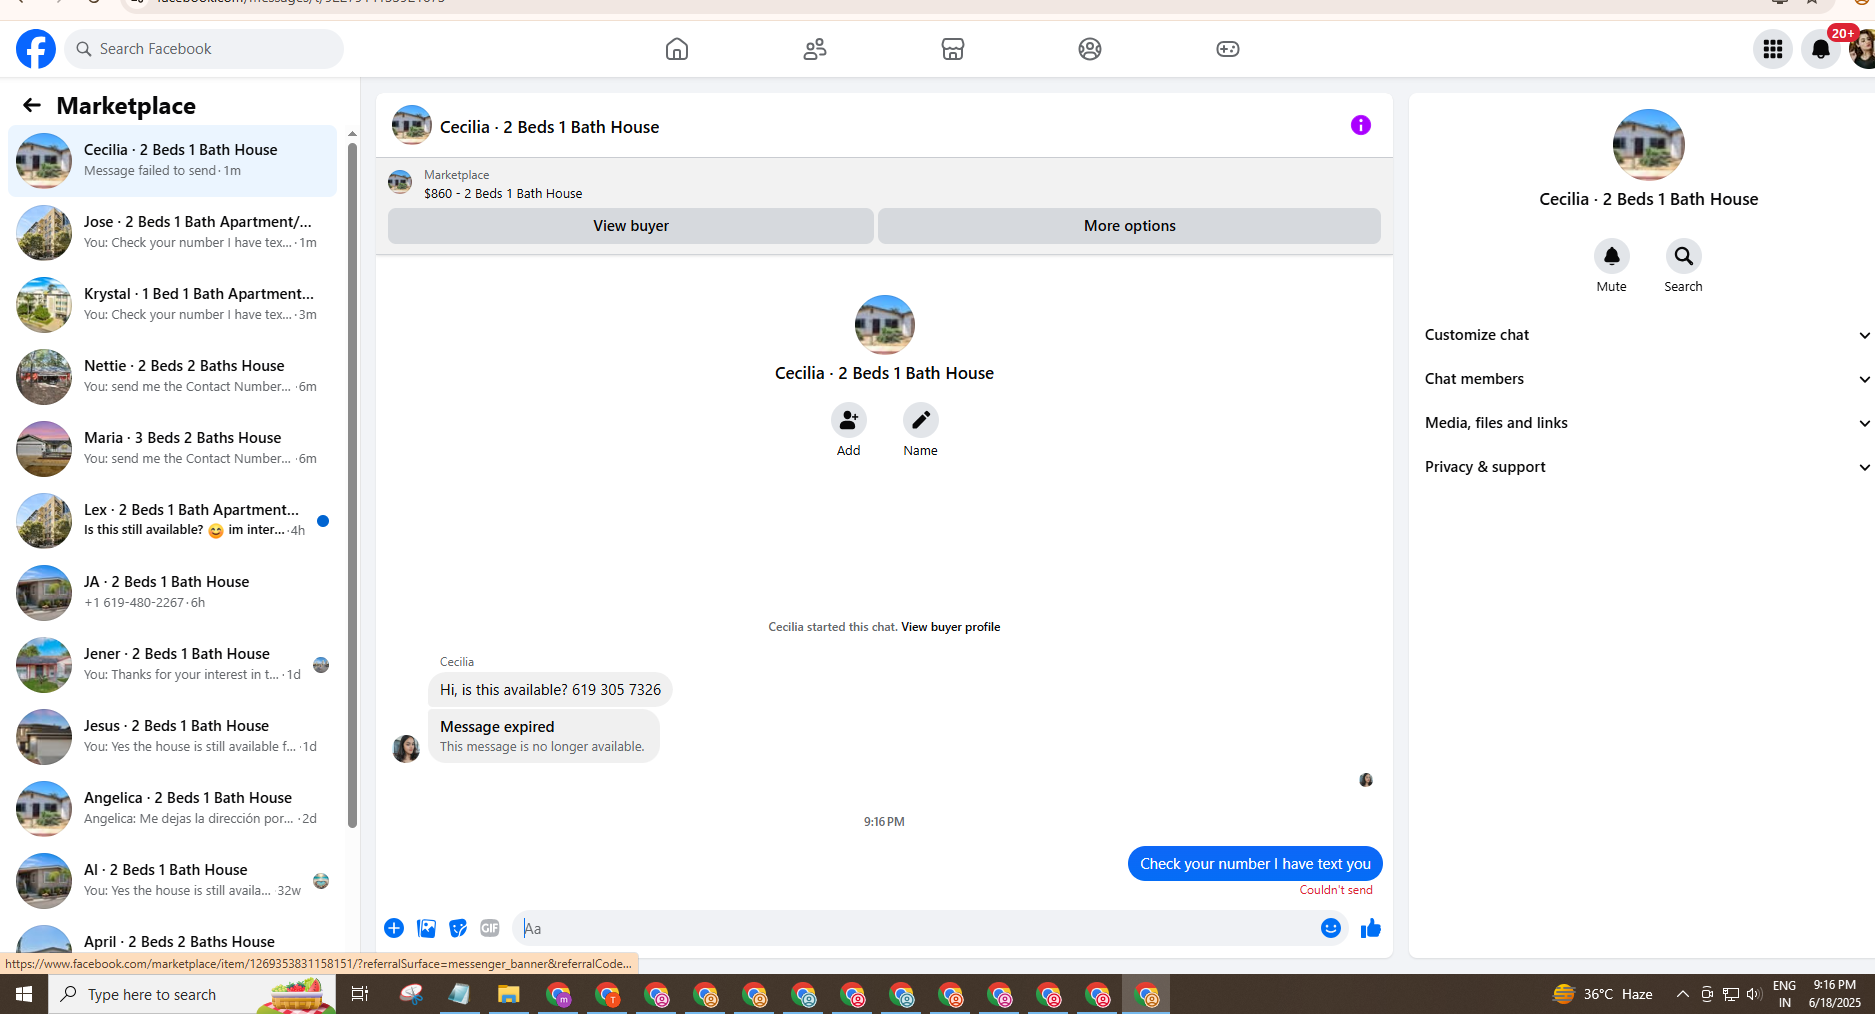The image size is (1875, 1014).
Task: Open the Marketplace storefront icon
Action: (953, 49)
